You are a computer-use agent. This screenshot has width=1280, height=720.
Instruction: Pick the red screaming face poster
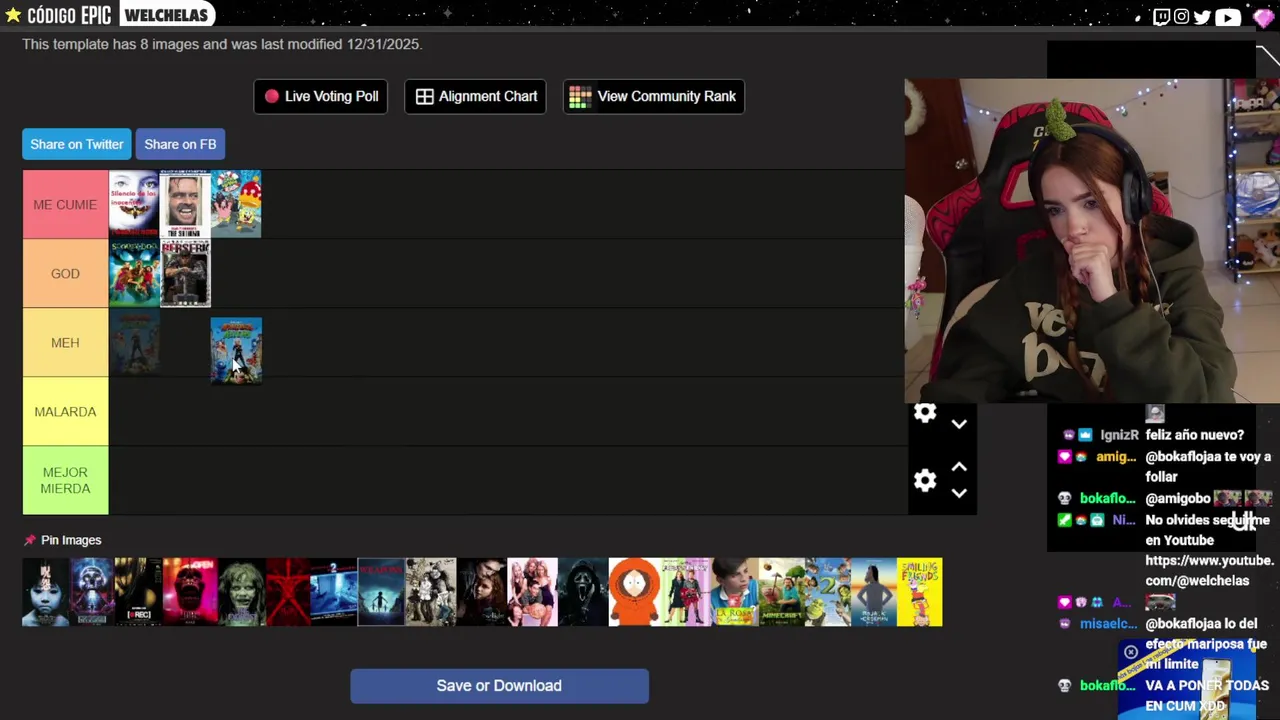coord(190,592)
